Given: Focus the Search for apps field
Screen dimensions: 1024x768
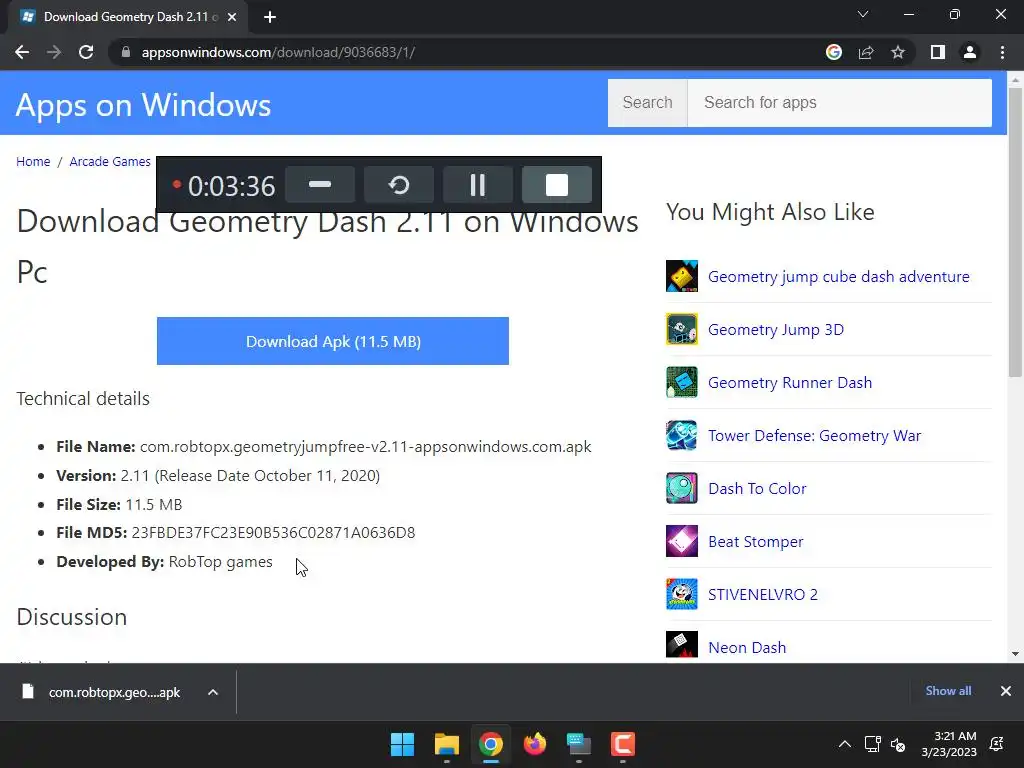Looking at the screenshot, I should [840, 103].
